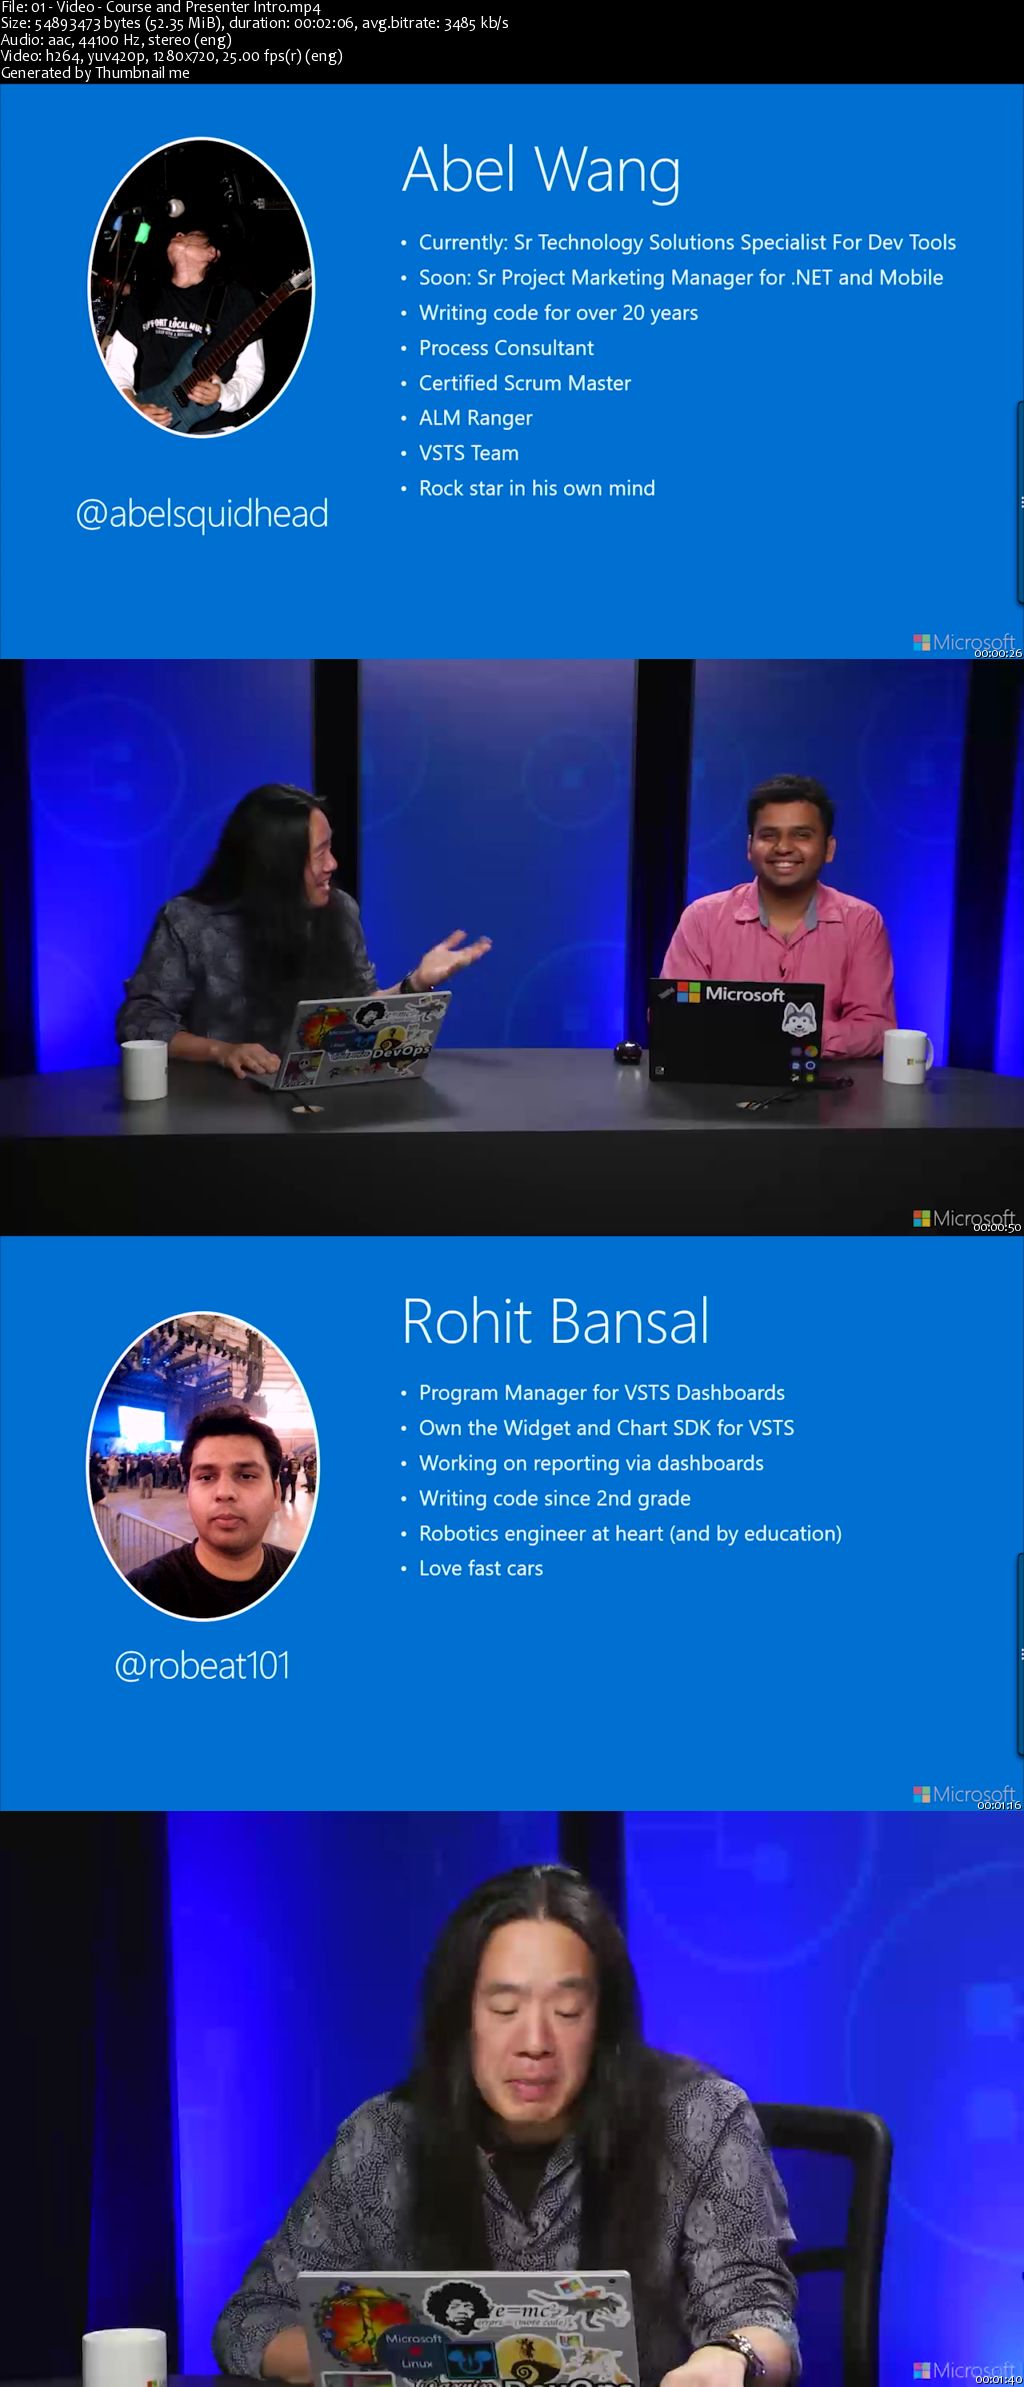Click the file name line ending in Intro.mp4
Image resolution: width=1024 pixels, height=2387 pixels.
point(161,7)
